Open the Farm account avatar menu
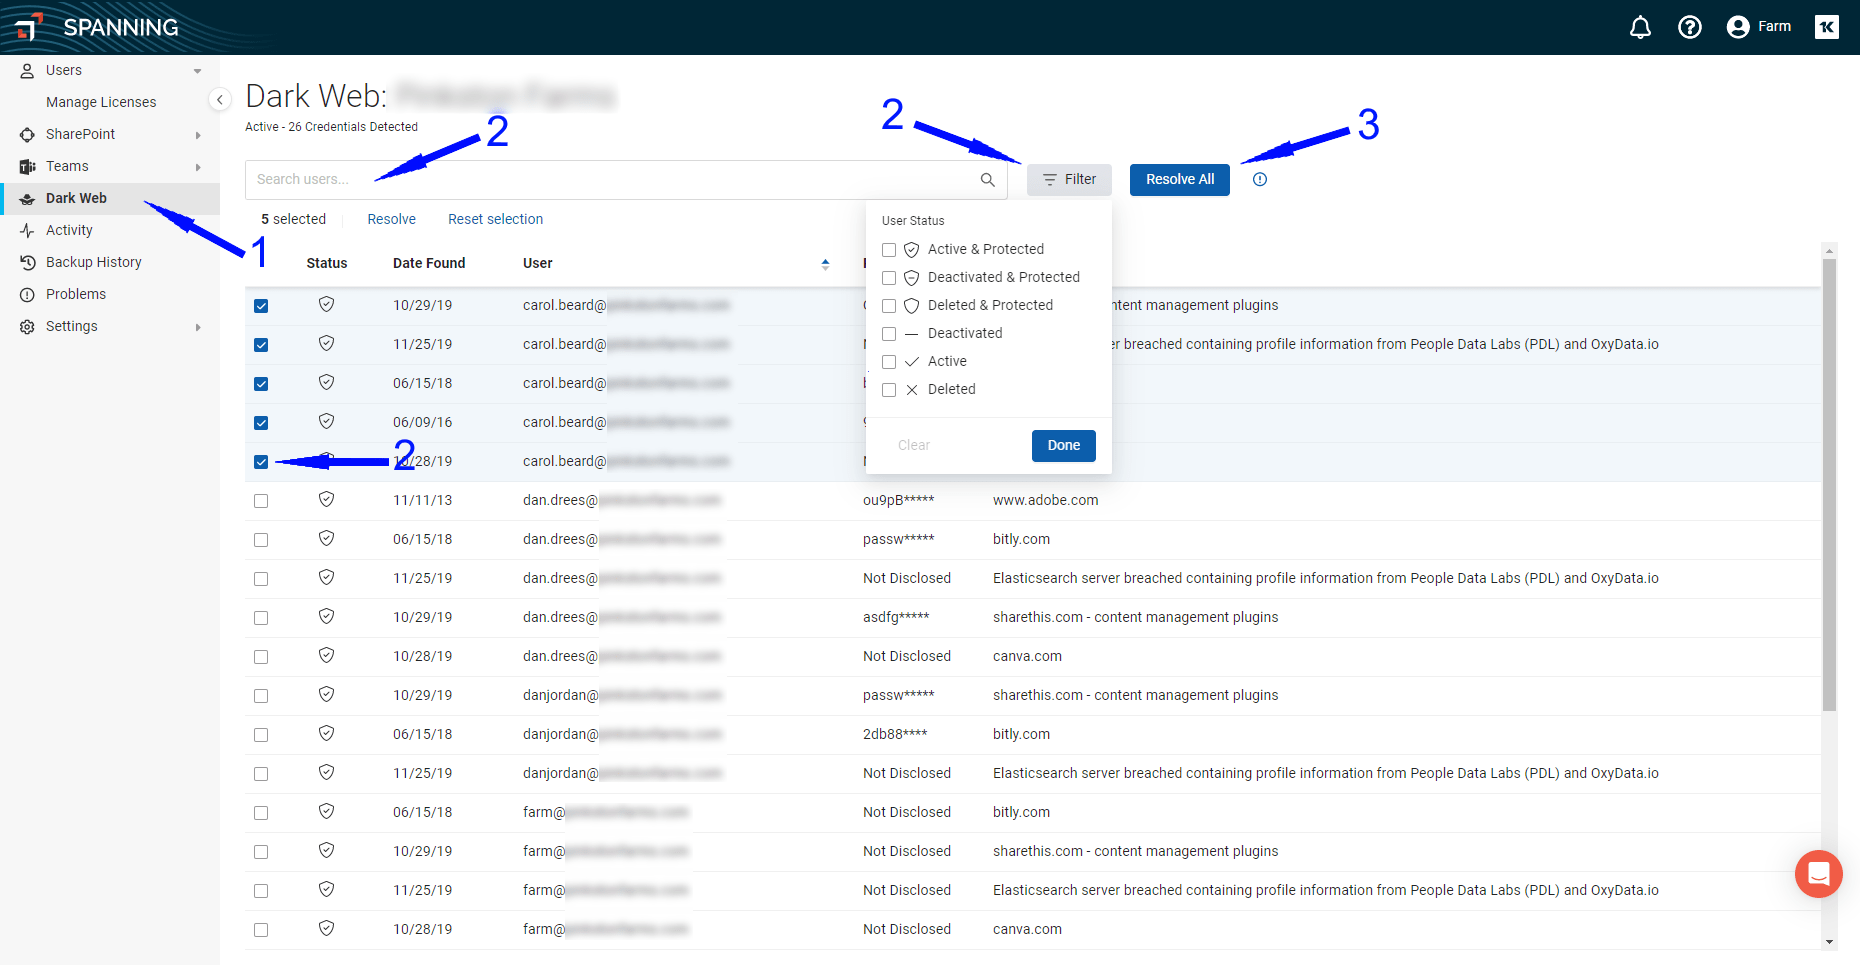The height and width of the screenshot is (965, 1860). 1759,27
